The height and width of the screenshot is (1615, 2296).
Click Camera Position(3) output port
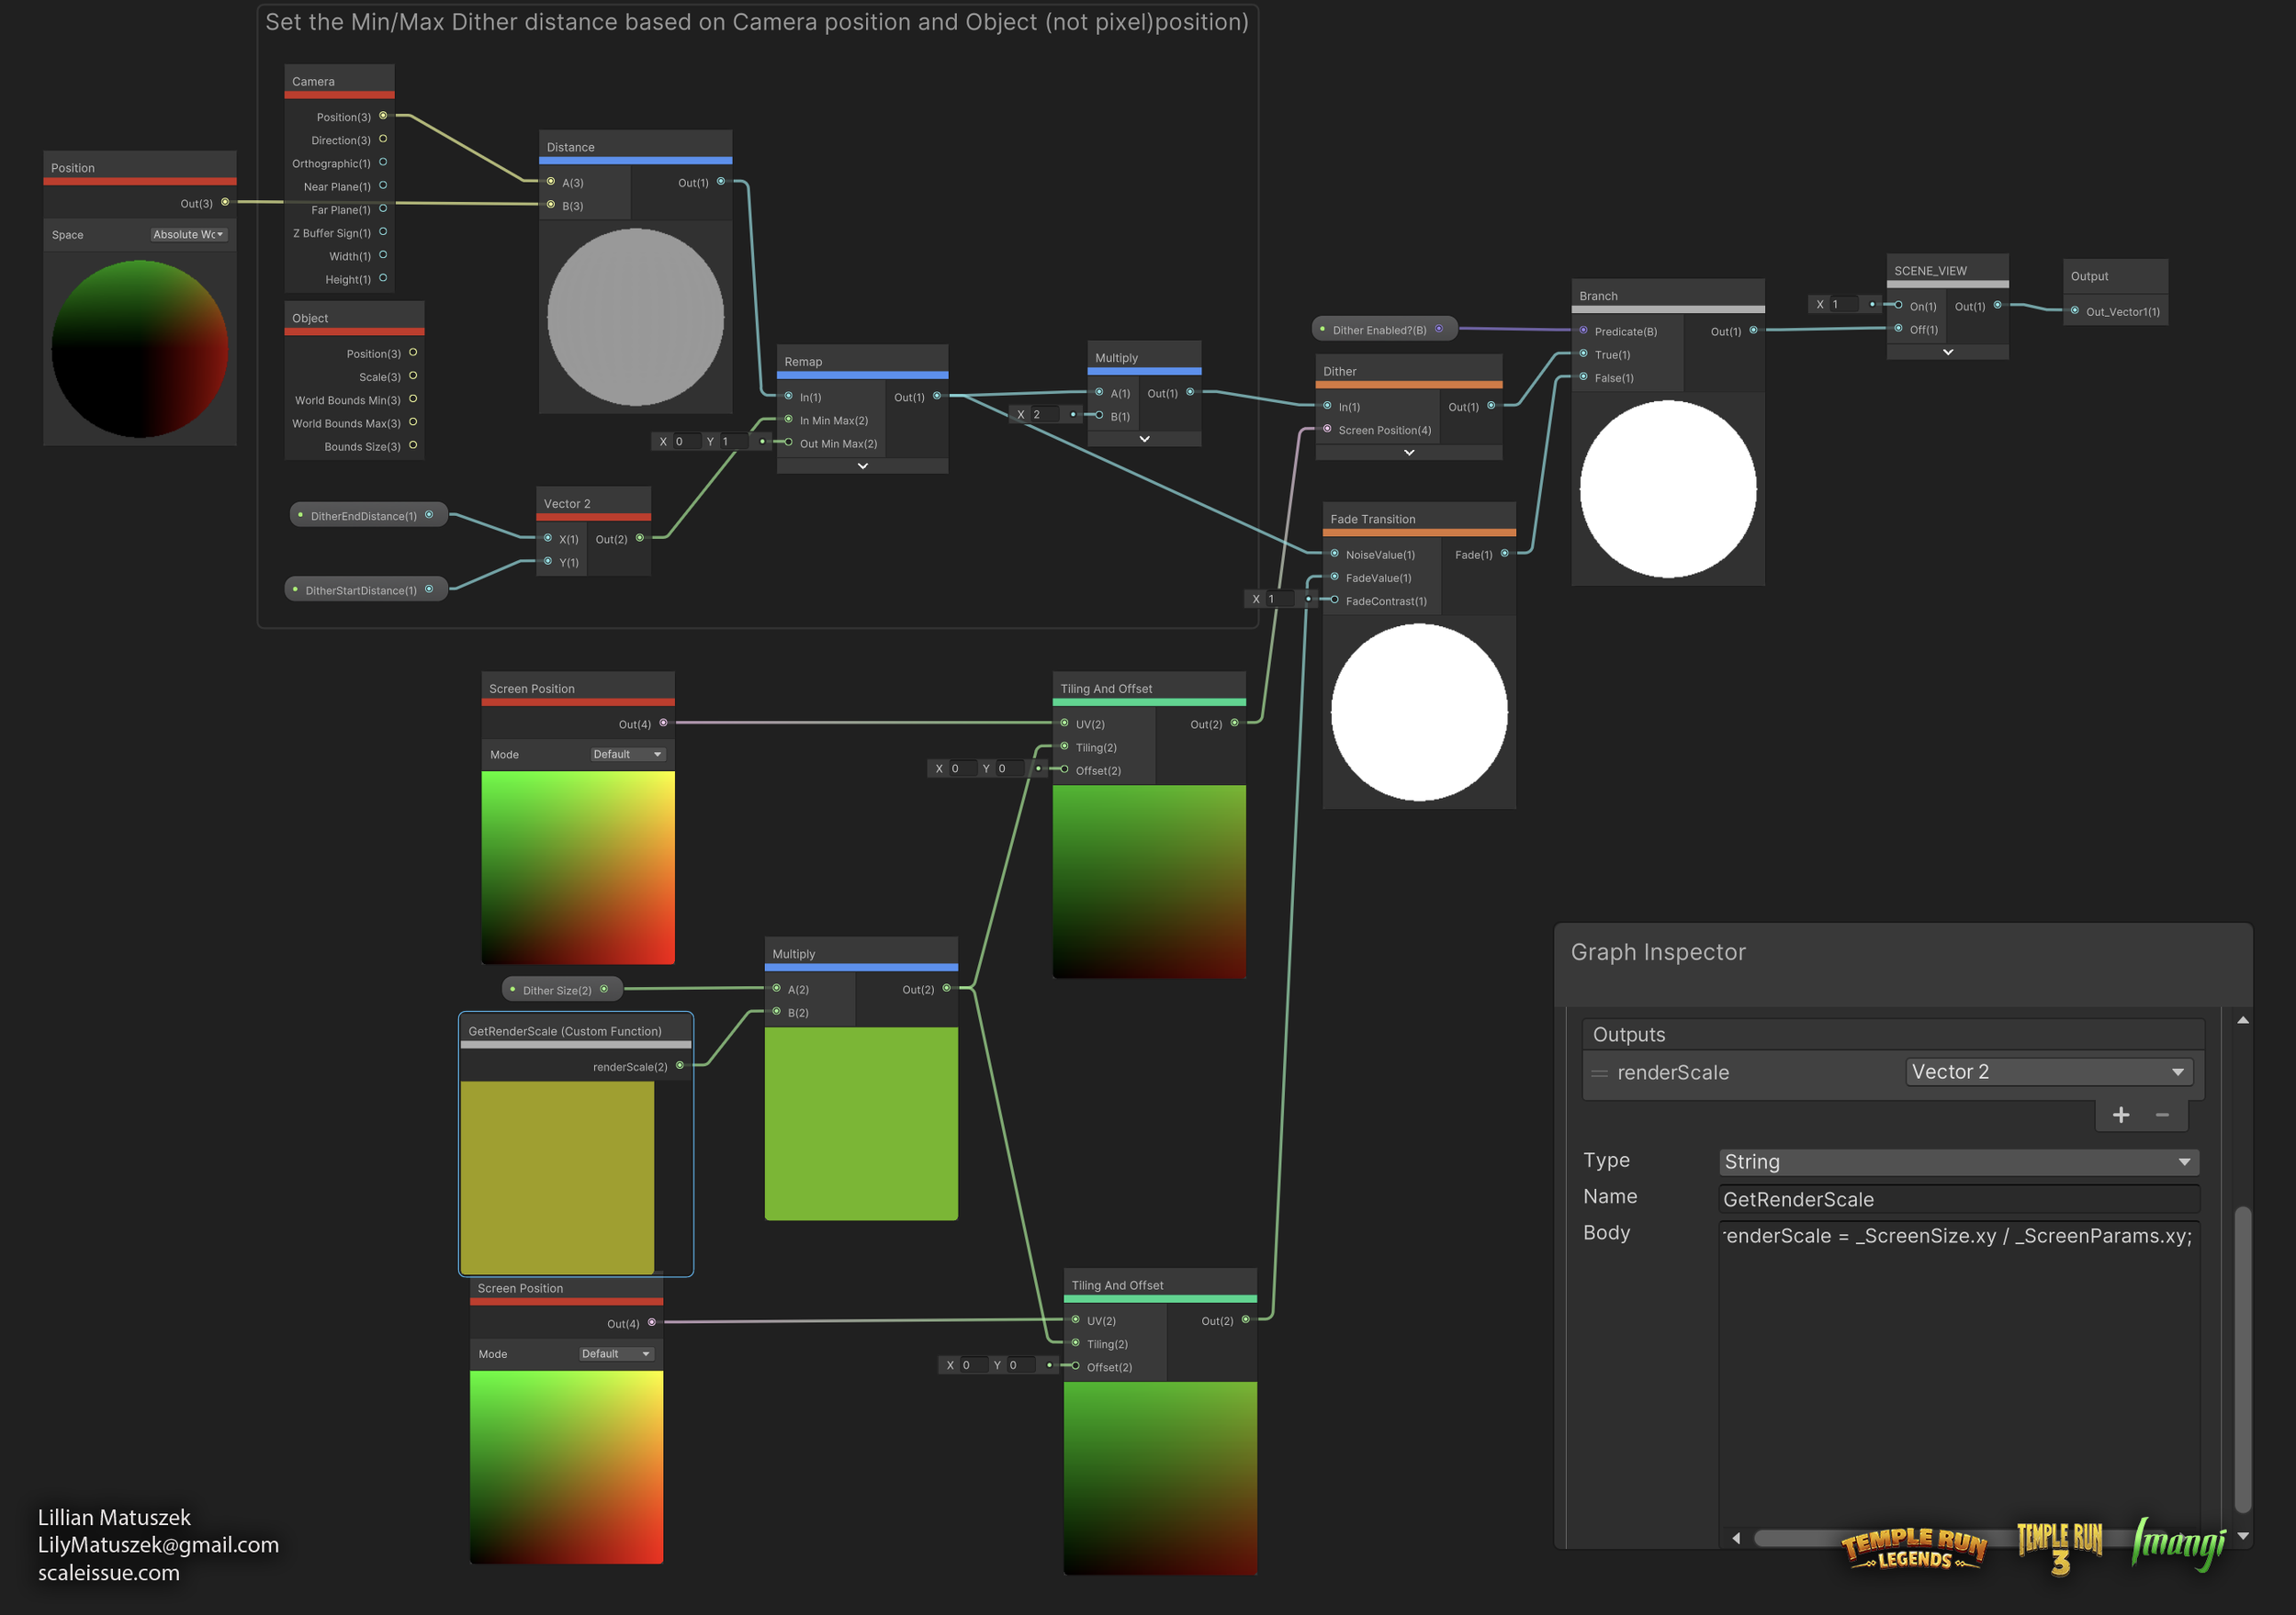click(x=383, y=116)
